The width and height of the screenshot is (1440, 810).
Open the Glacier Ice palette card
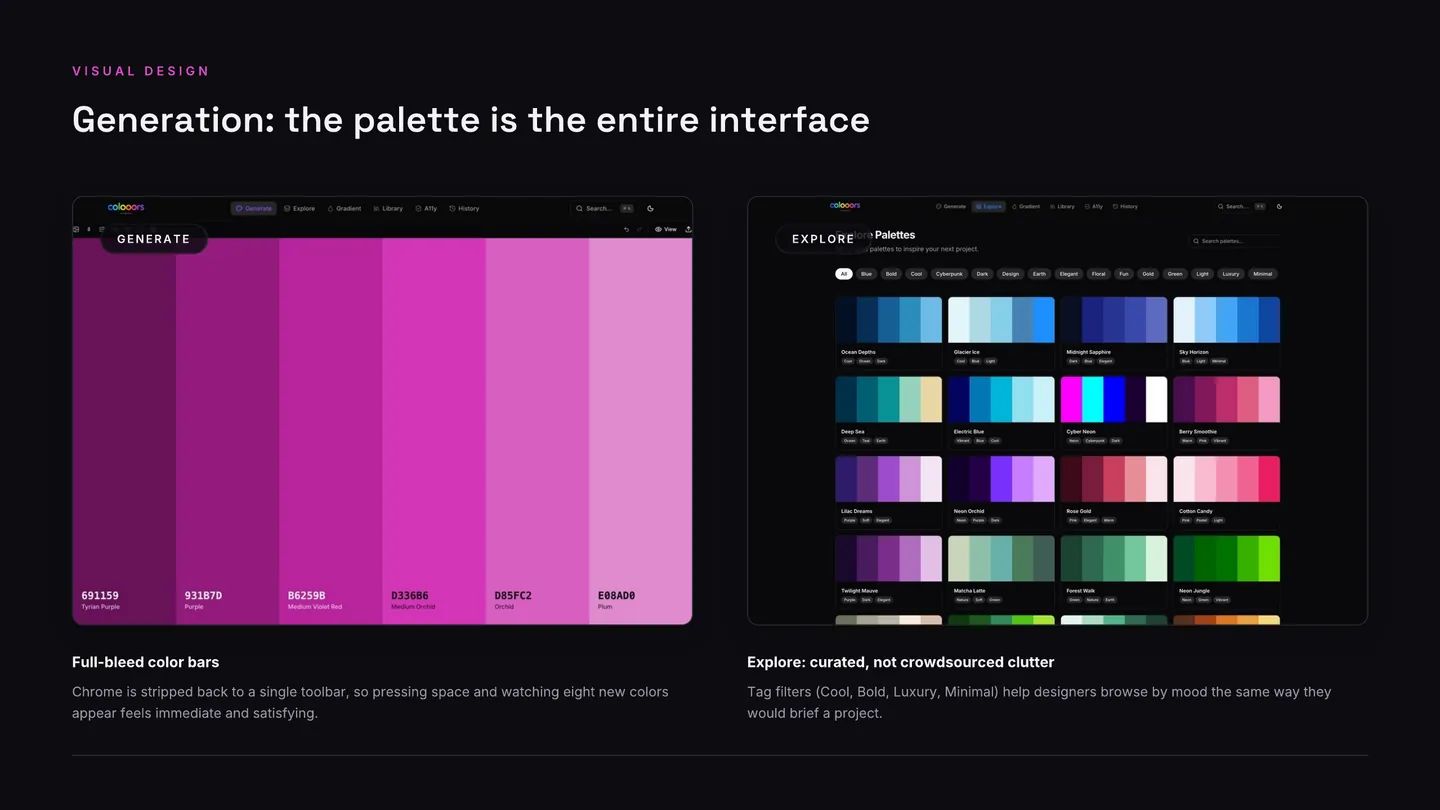tap(1001, 332)
